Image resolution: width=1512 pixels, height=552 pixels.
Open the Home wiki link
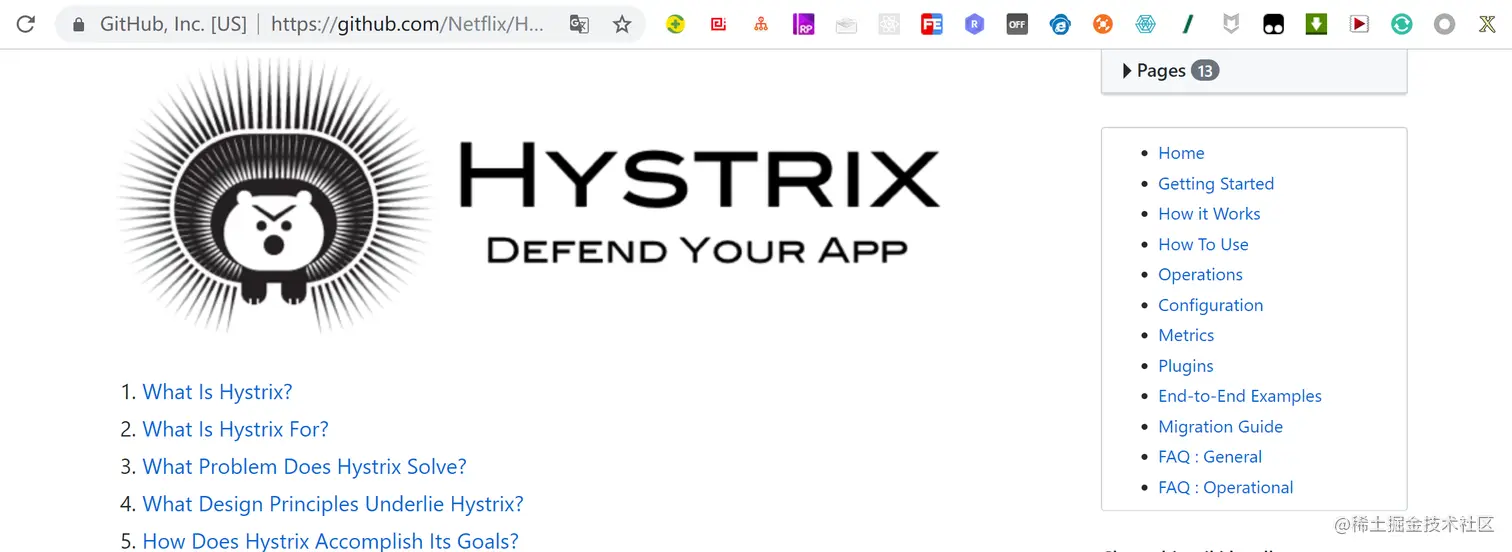tap(1181, 153)
